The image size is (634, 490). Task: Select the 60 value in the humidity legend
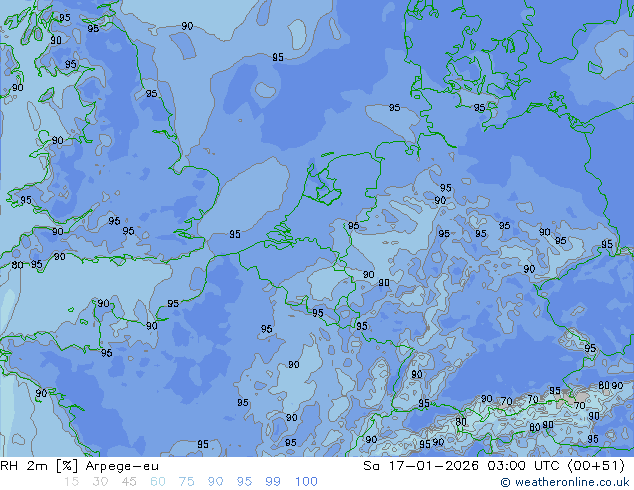pyautogui.click(x=158, y=482)
